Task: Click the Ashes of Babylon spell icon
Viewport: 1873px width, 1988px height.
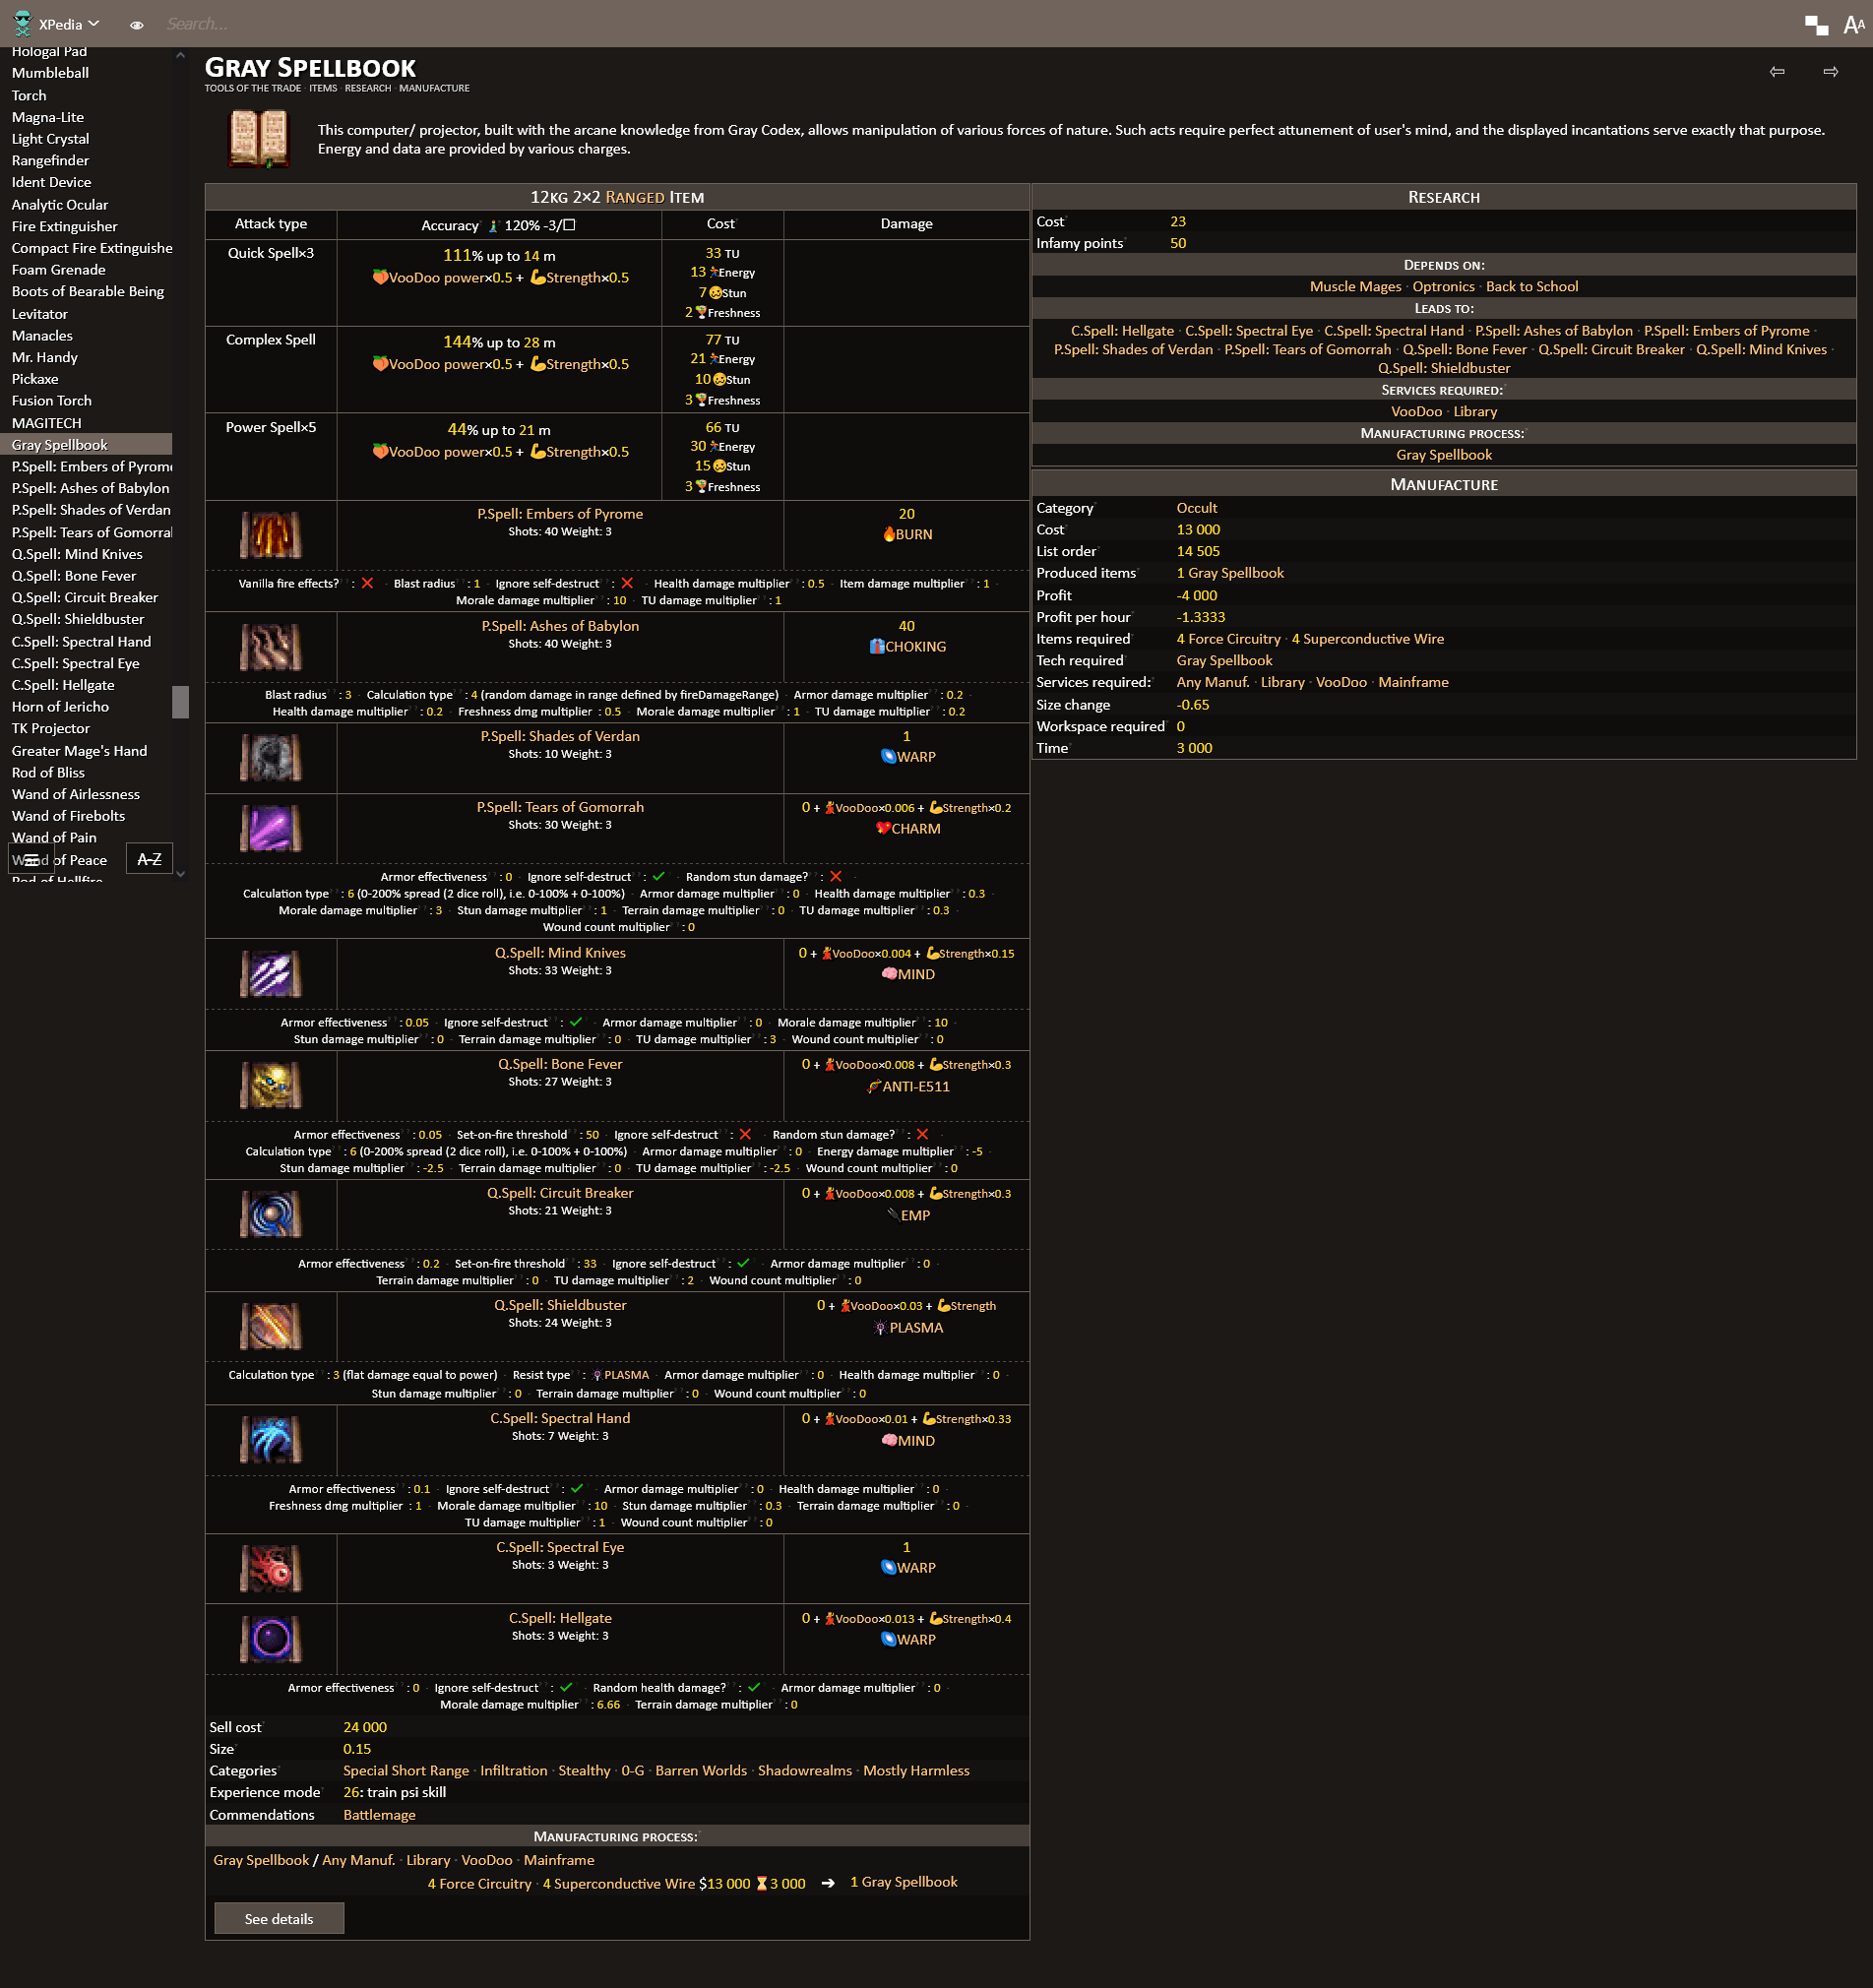Action: 271,647
